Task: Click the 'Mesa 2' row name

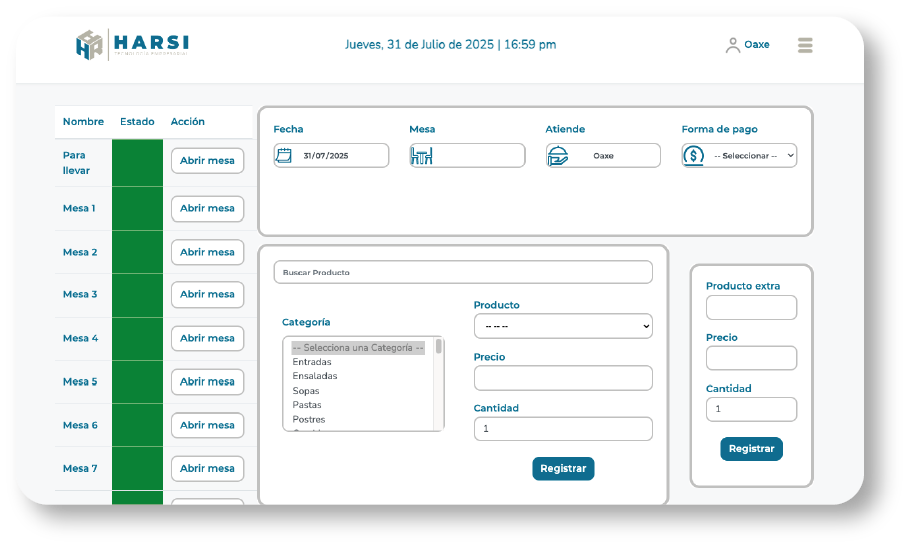Action: [x=80, y=252]
